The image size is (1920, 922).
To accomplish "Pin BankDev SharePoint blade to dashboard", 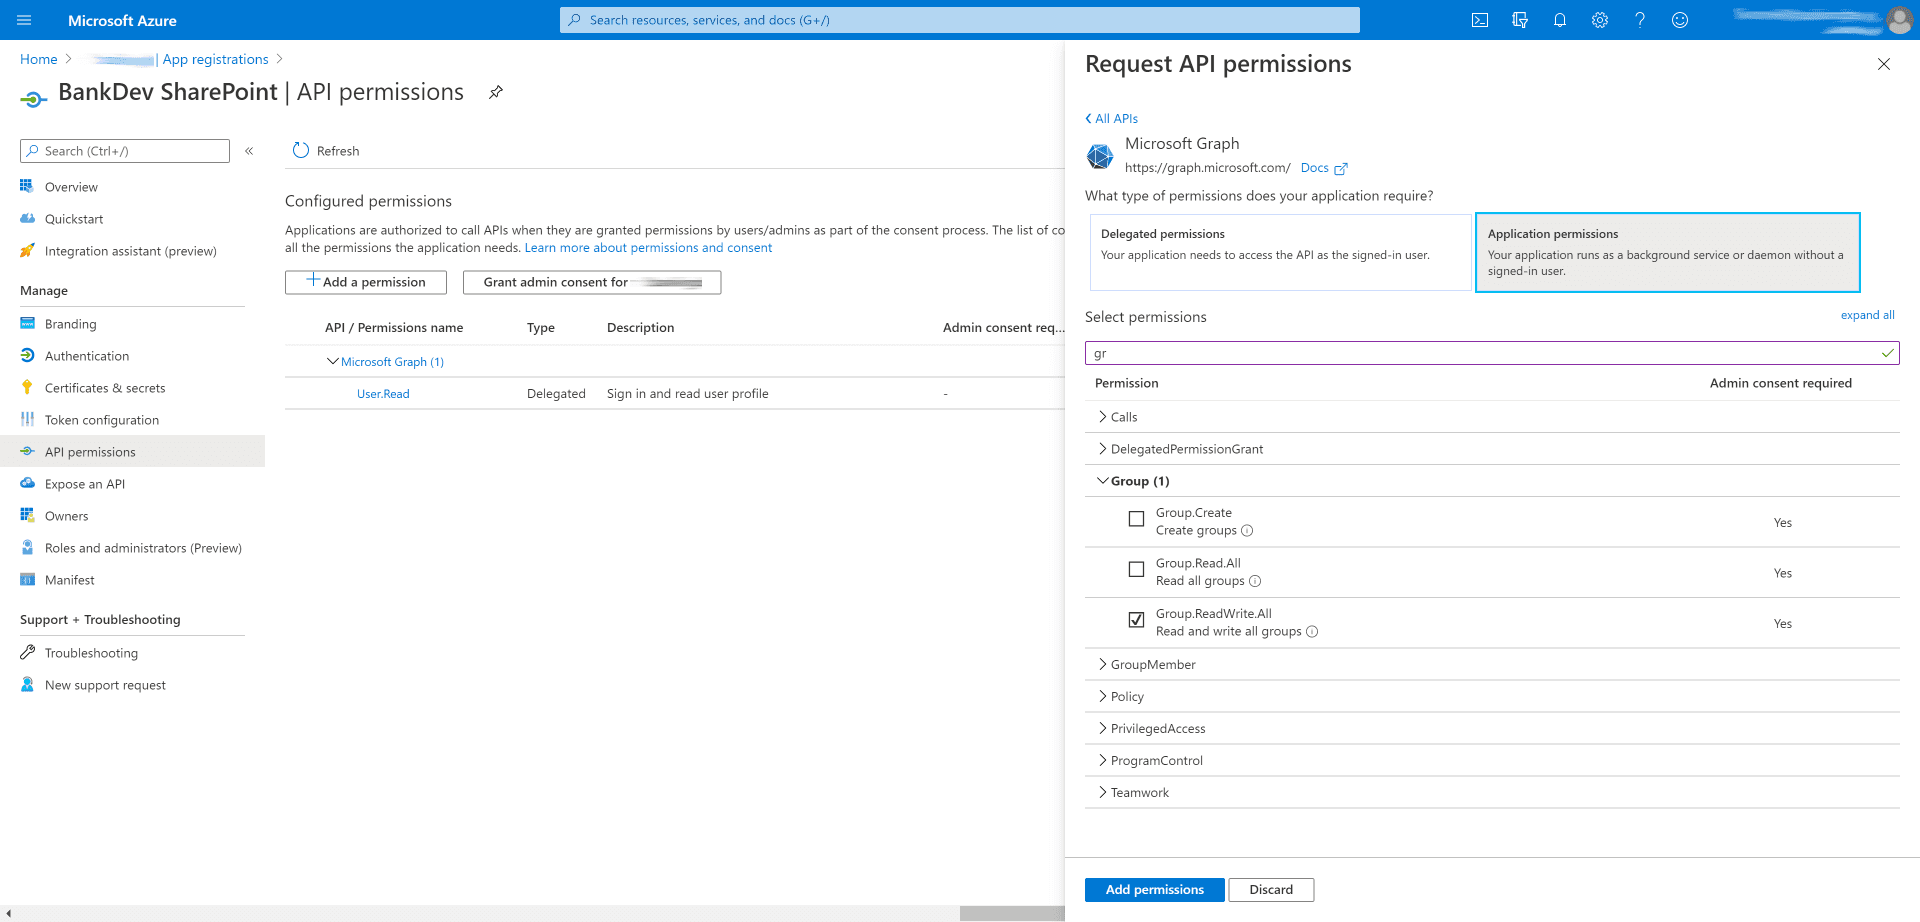I will (495, 92).
